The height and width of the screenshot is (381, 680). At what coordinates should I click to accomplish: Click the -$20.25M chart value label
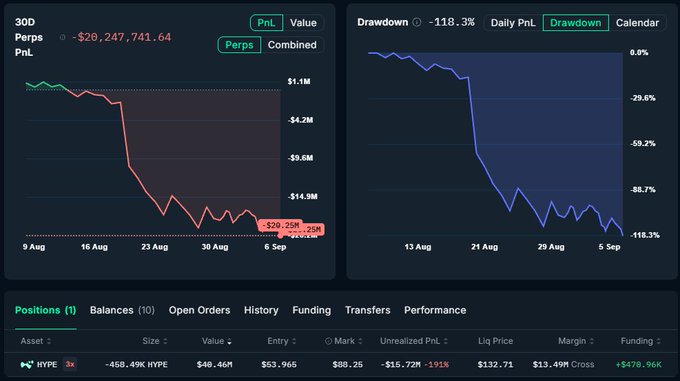tap(281, 225)
